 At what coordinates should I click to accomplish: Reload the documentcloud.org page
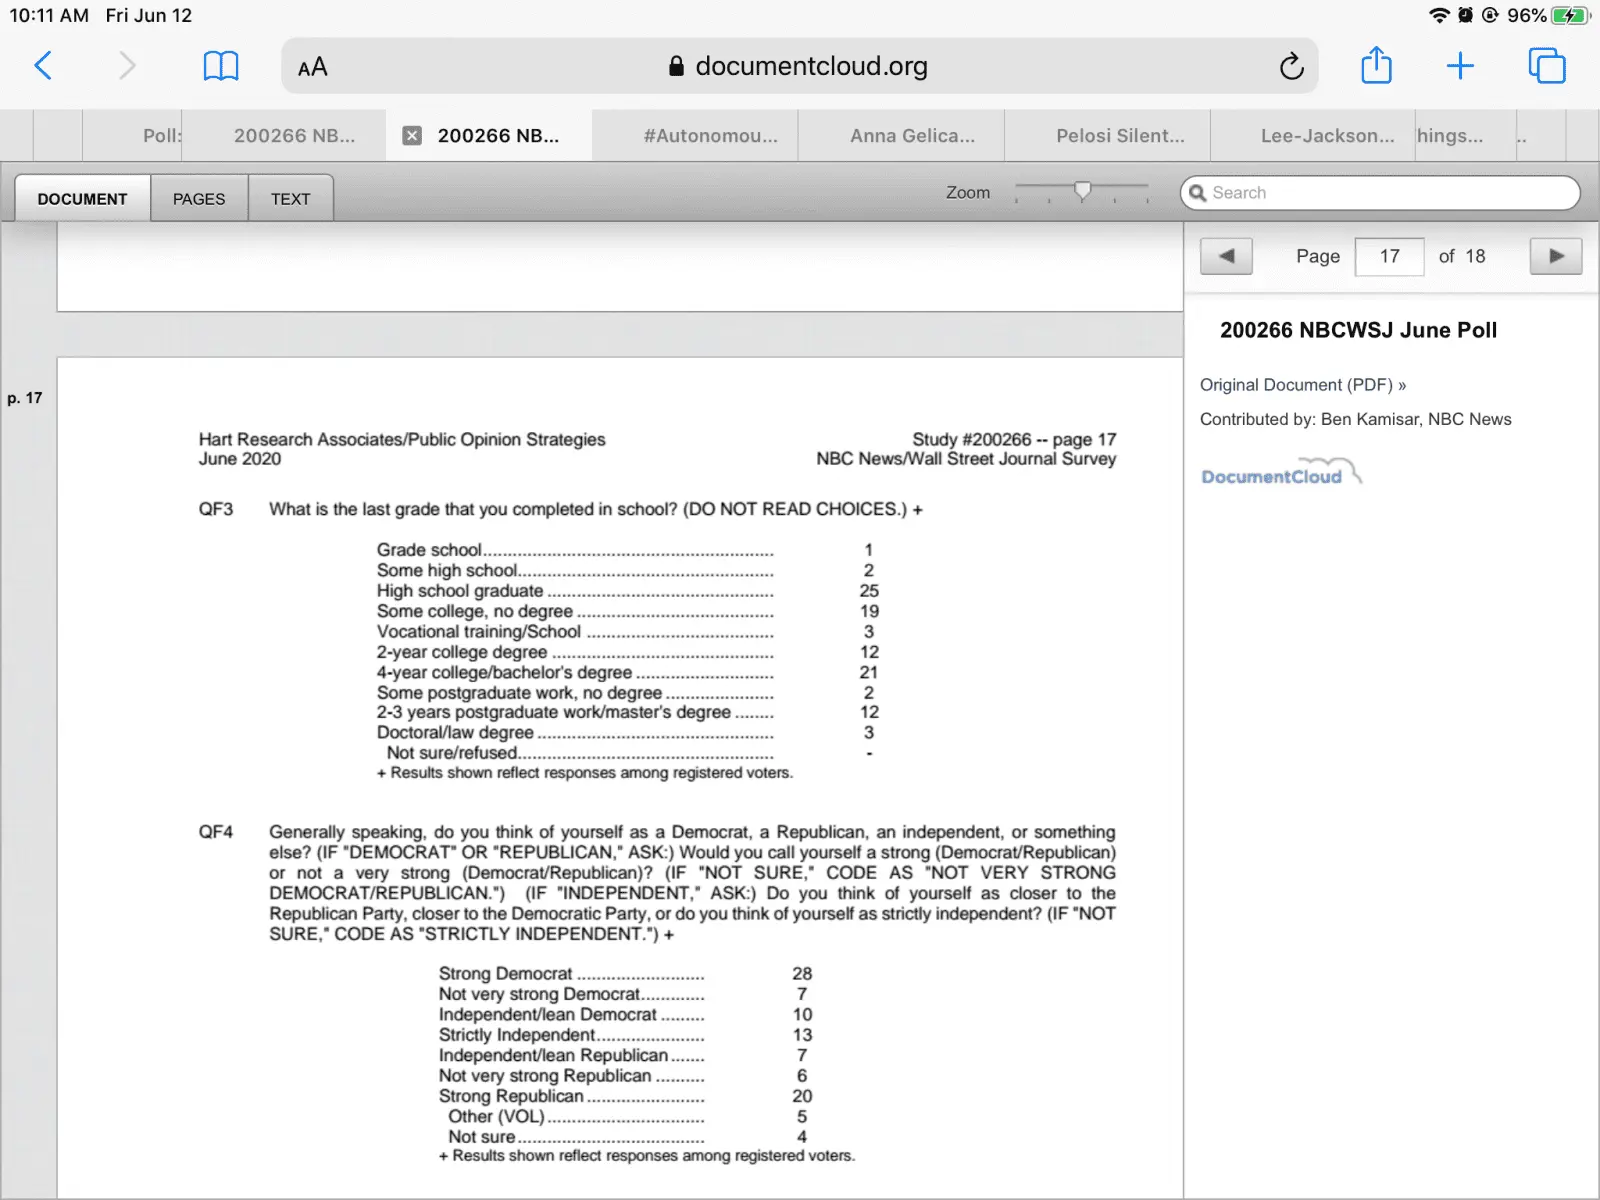[x=1291, y=67]
